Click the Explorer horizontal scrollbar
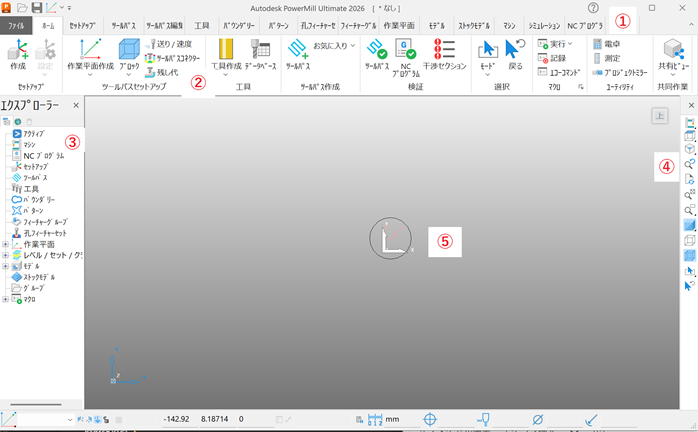Viewport: 698px width, 432px height. tap(36, 404)
